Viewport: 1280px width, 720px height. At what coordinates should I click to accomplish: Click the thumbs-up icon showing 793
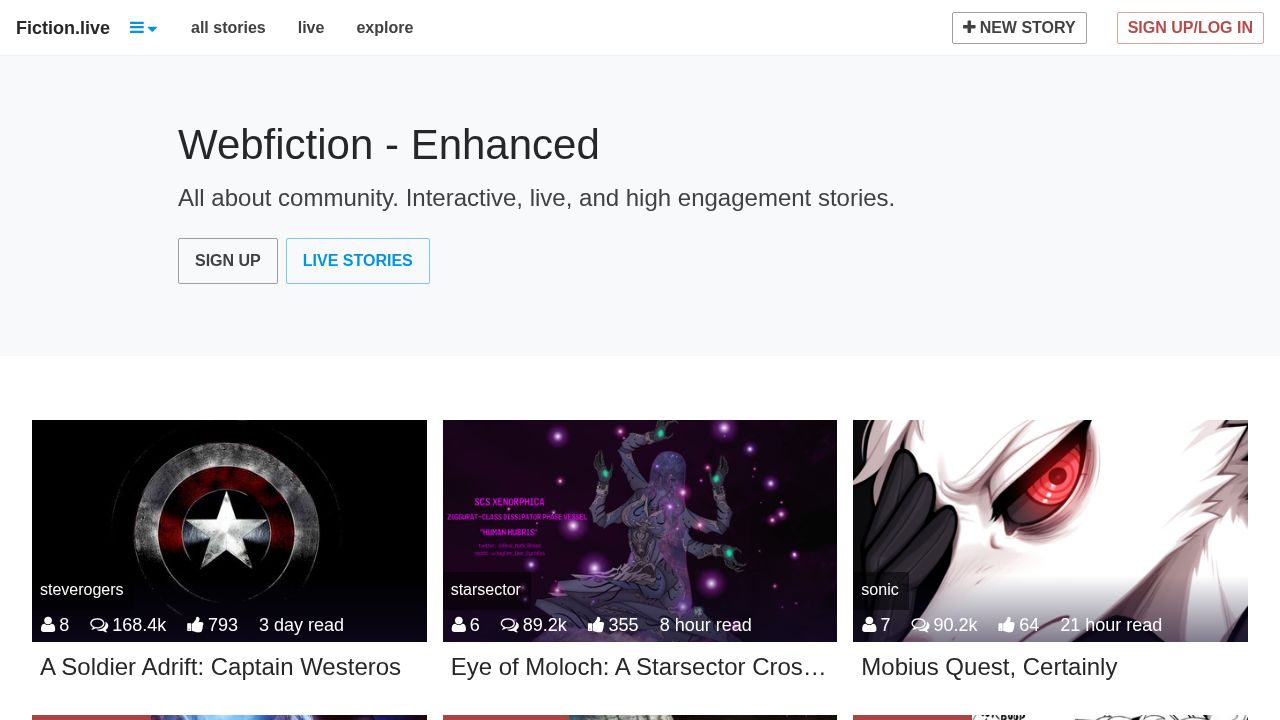coord(195,625)
